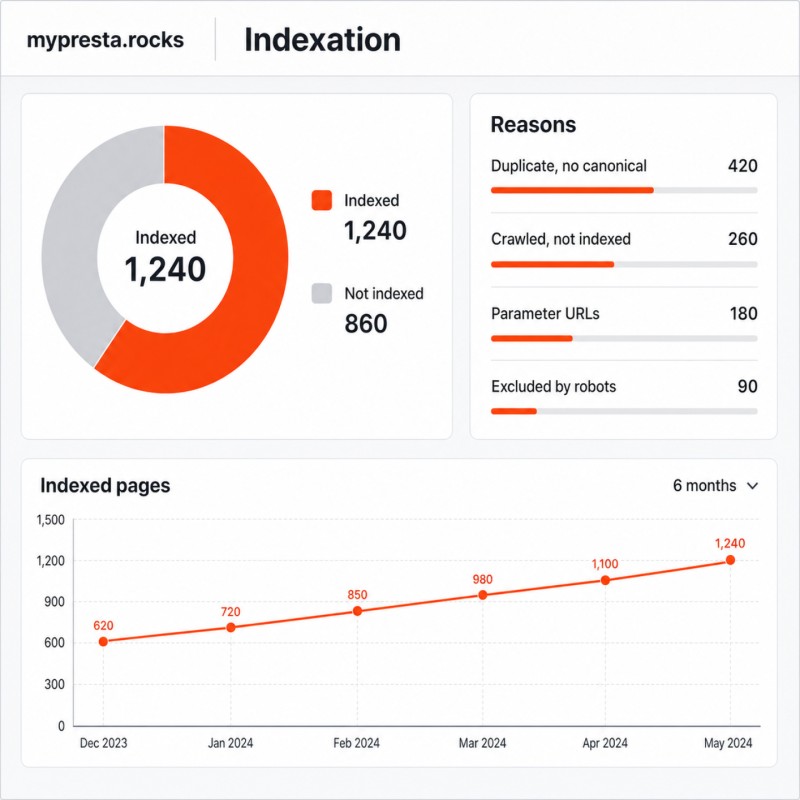This screenshot has height=800, width=800.
Task: Click the 1,200 y-axis label
Action: 51,561
